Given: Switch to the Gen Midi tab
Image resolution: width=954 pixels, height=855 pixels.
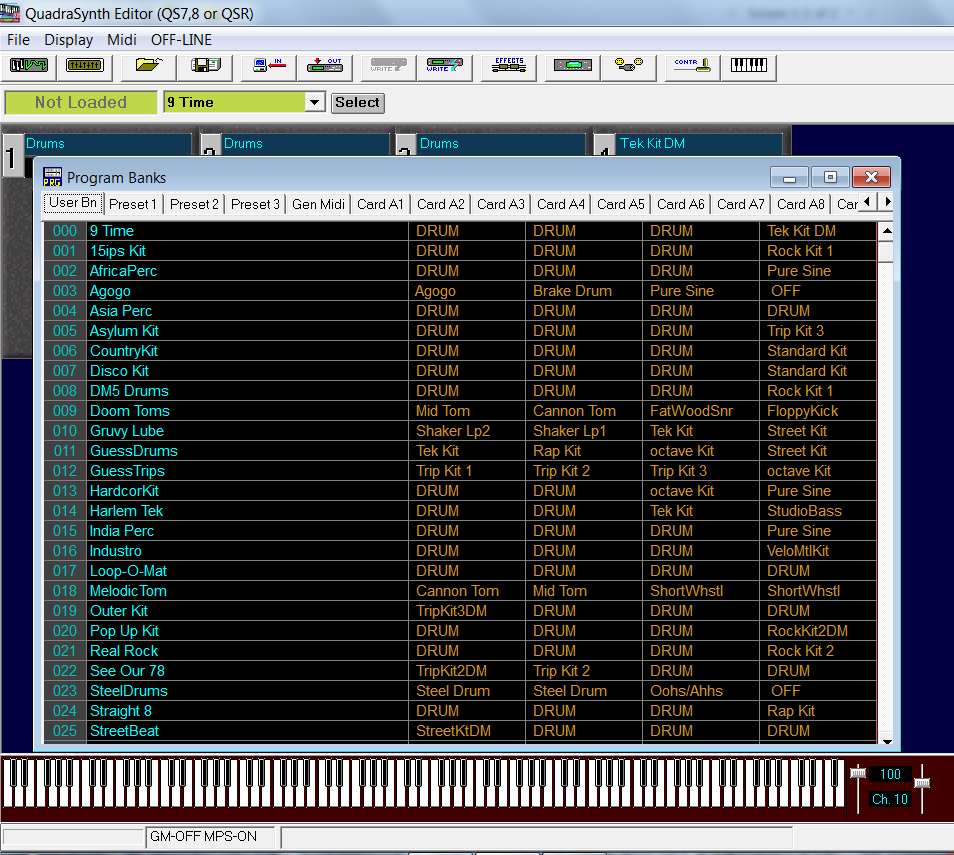Looking at the screenshot, I should pyautogui.click(x=318, y=204).
